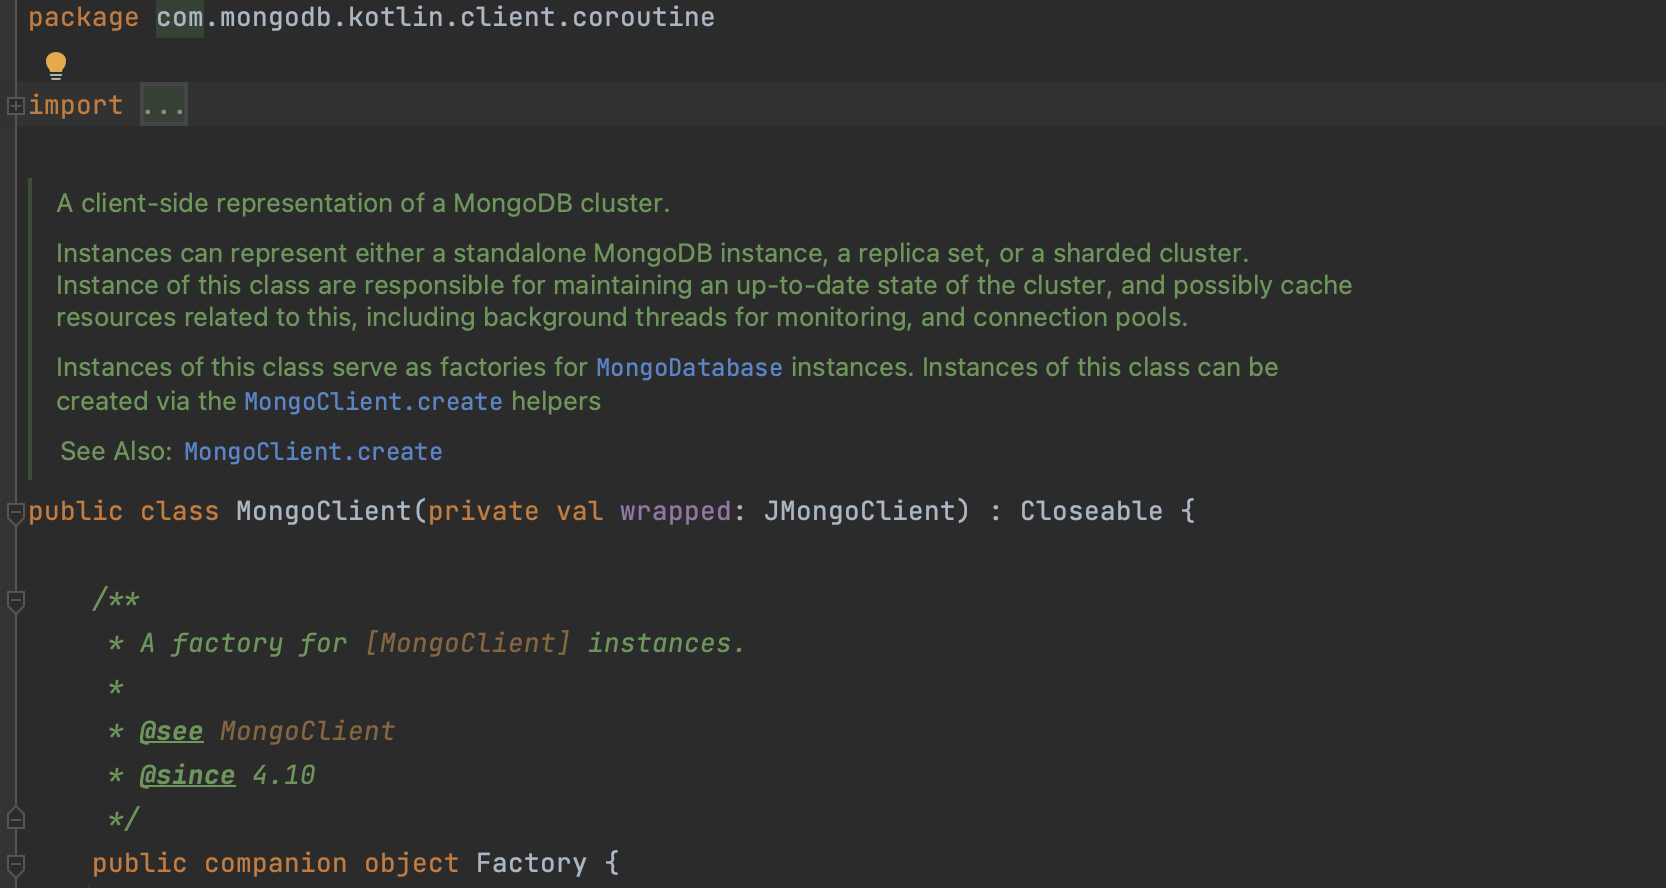Viewport: 1666px width, 888px height.
Task: Collapse the MongoClient class fold marker
Action: click(16, 513)
